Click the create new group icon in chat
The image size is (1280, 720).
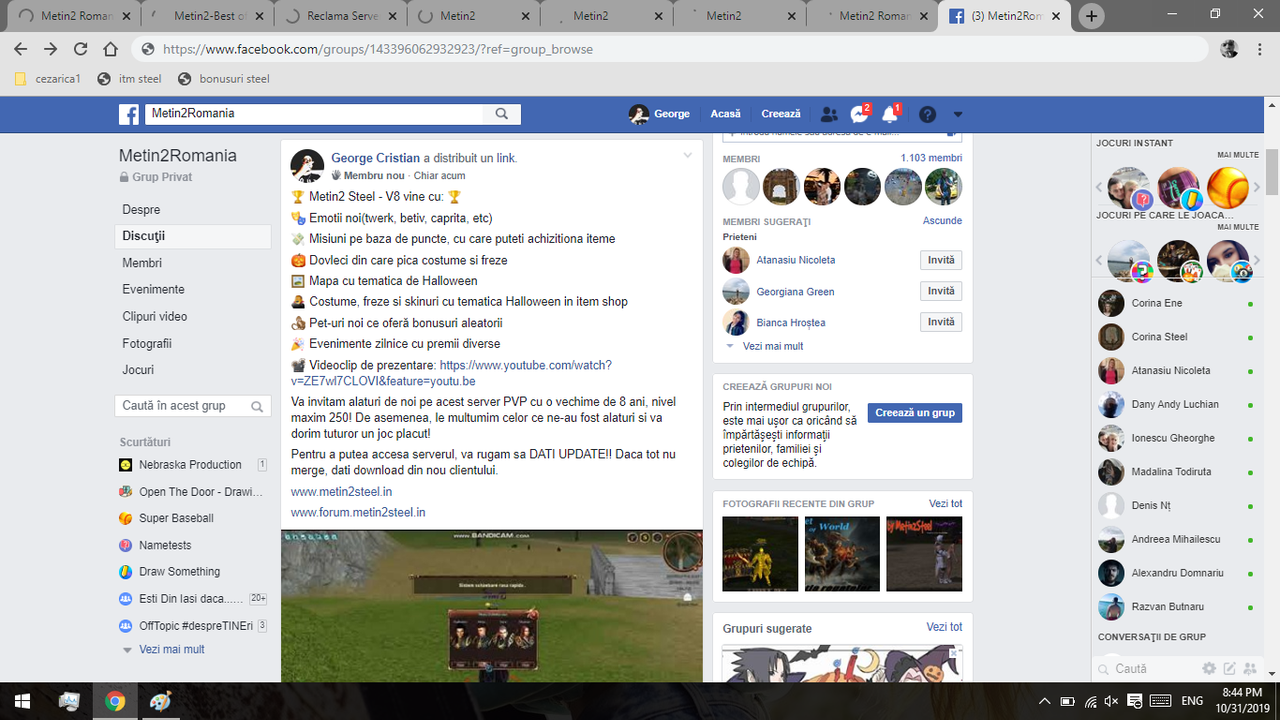pyautogui.click(x=1249, y=668)
